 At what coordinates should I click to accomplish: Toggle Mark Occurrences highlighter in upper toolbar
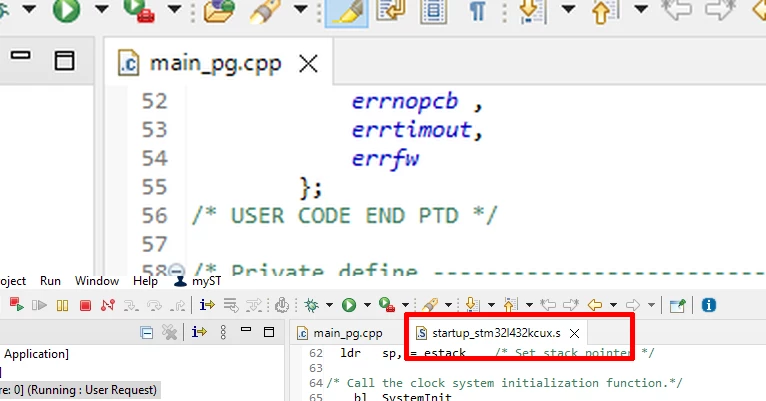(346, 12)
